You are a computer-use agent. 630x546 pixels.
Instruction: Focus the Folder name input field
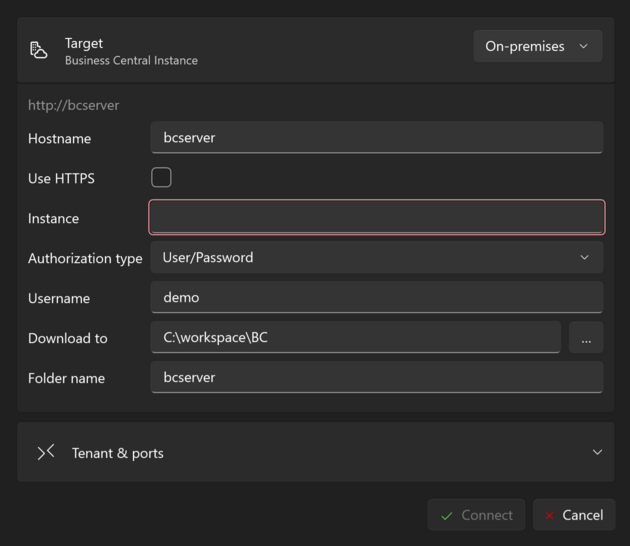pos(376,377)
